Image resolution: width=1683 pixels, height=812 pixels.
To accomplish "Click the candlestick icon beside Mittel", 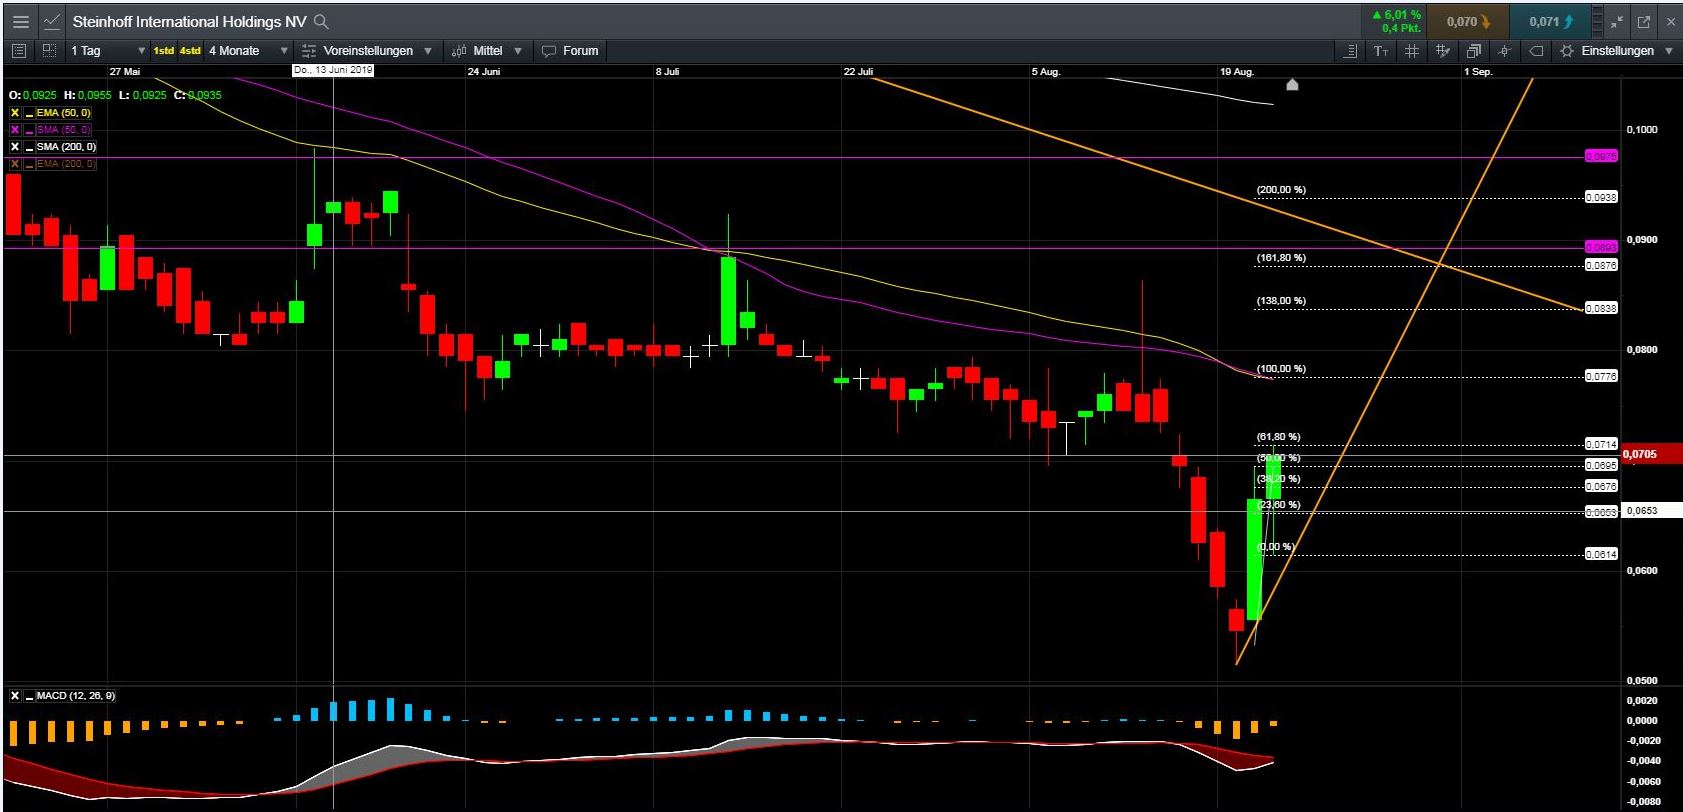I will (x=459, y=50).
